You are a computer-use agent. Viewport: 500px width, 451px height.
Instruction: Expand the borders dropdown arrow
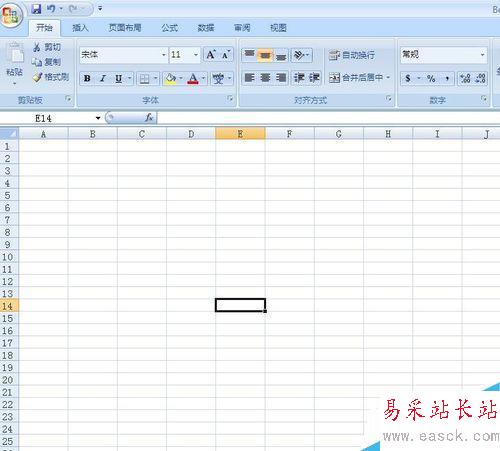(x=156, y=79)
